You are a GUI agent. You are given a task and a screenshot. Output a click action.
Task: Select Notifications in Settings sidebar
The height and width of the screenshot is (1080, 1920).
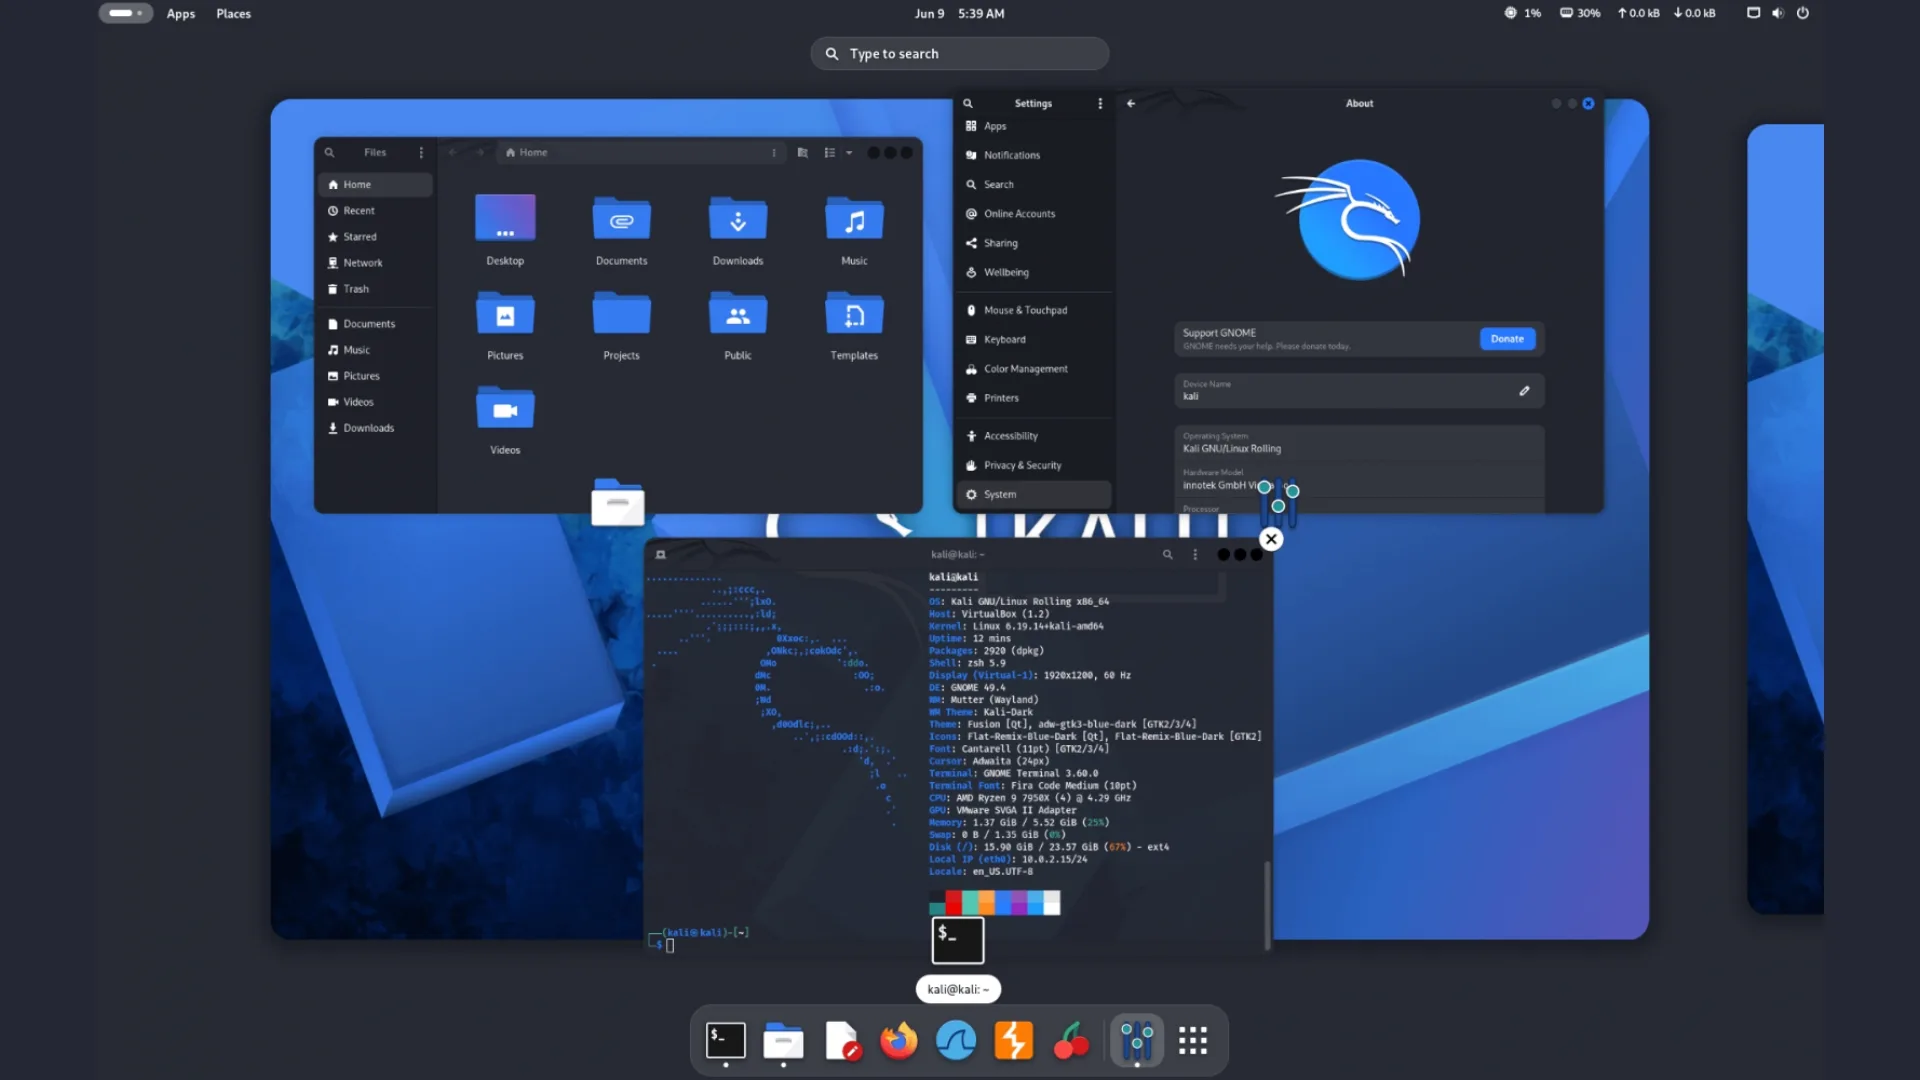(x=1034, y=155)
